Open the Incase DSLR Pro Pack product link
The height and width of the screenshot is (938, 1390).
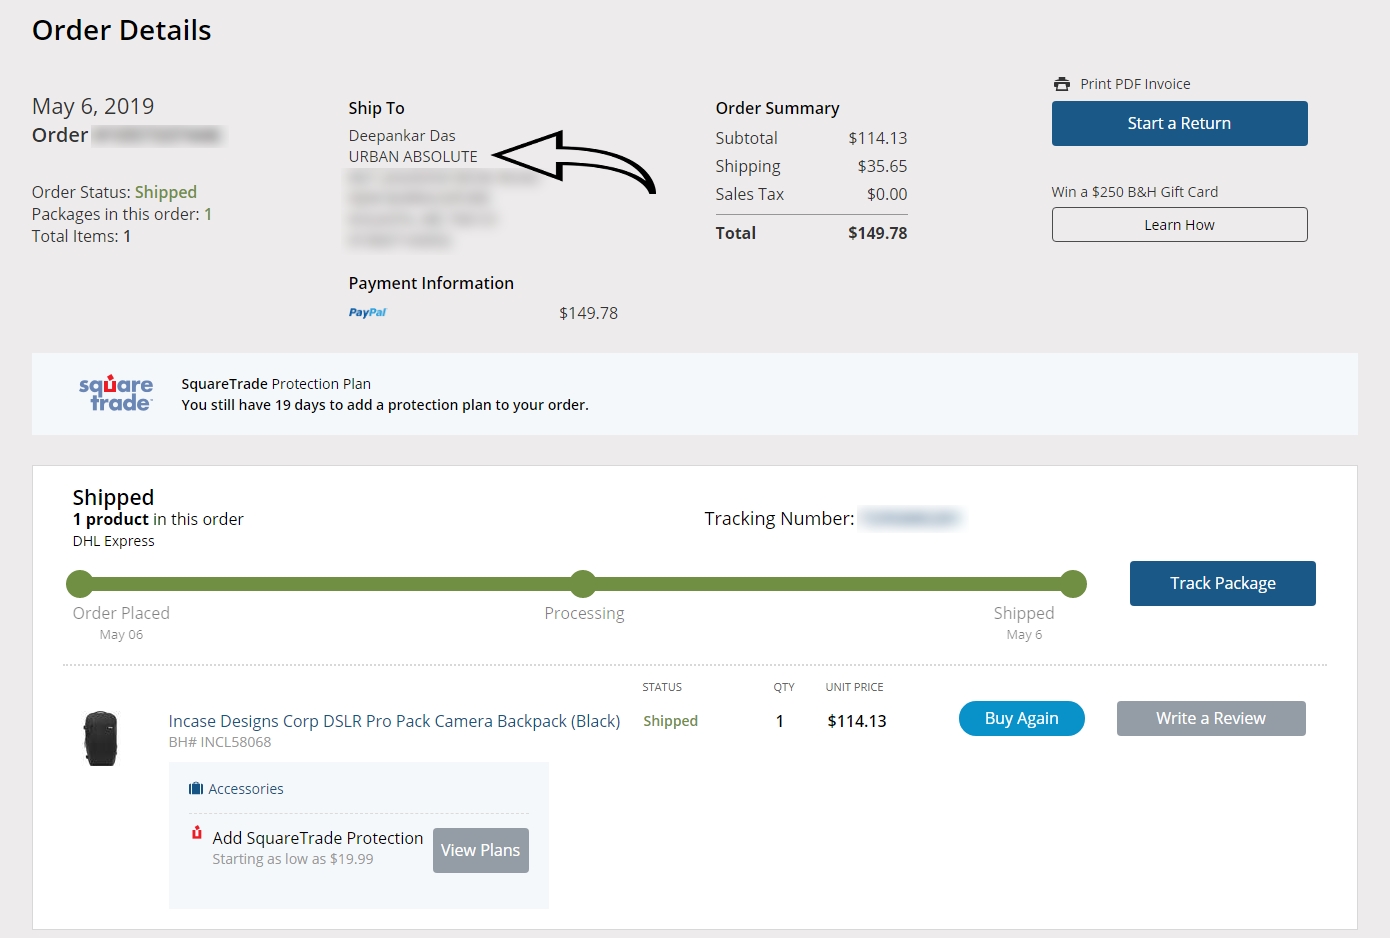(394, 721)
